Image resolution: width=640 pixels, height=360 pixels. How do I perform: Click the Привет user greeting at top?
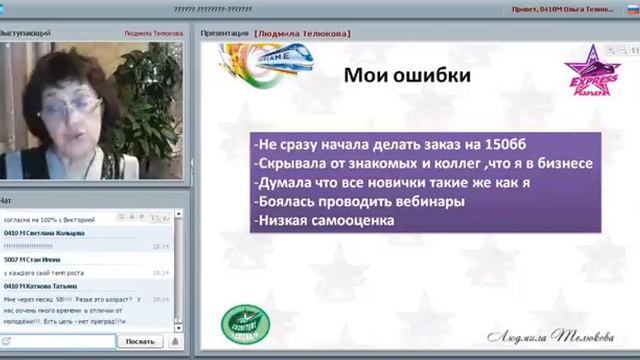pos(563,9)
